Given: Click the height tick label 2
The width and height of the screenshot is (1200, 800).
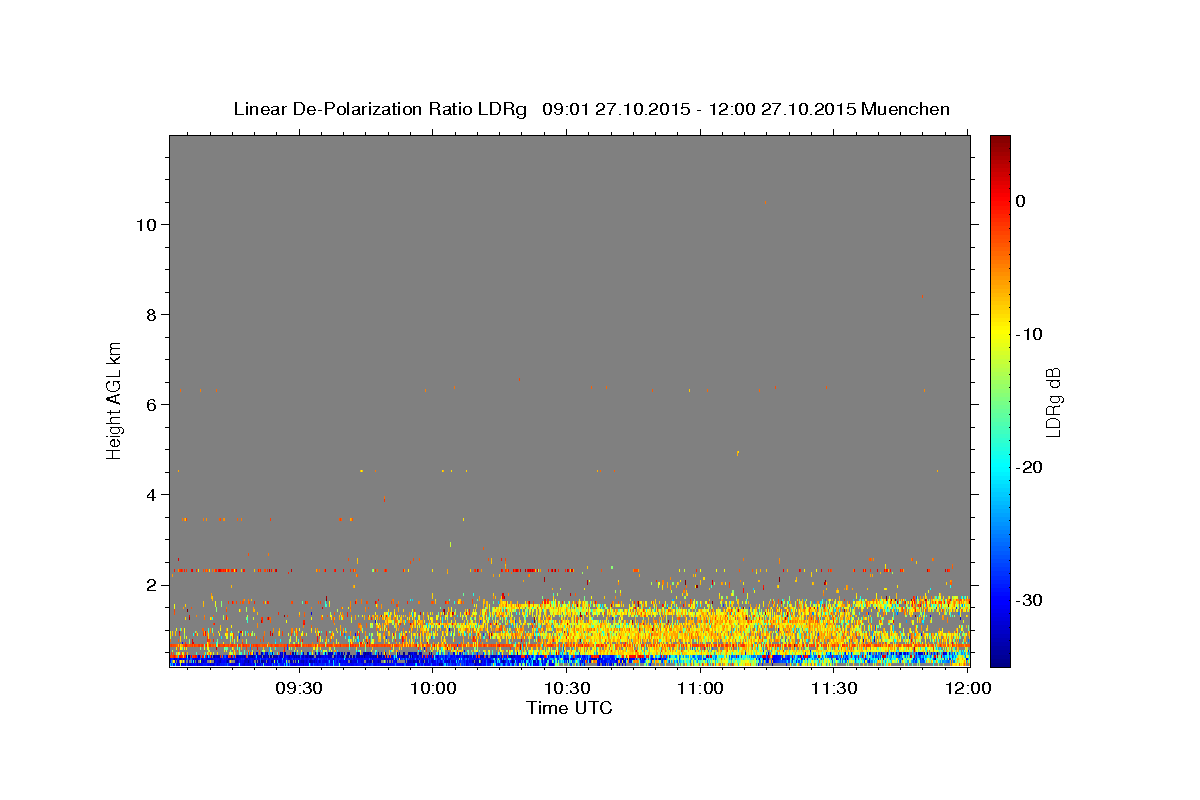Looking at the screenshot, I should tap(150, 584).
